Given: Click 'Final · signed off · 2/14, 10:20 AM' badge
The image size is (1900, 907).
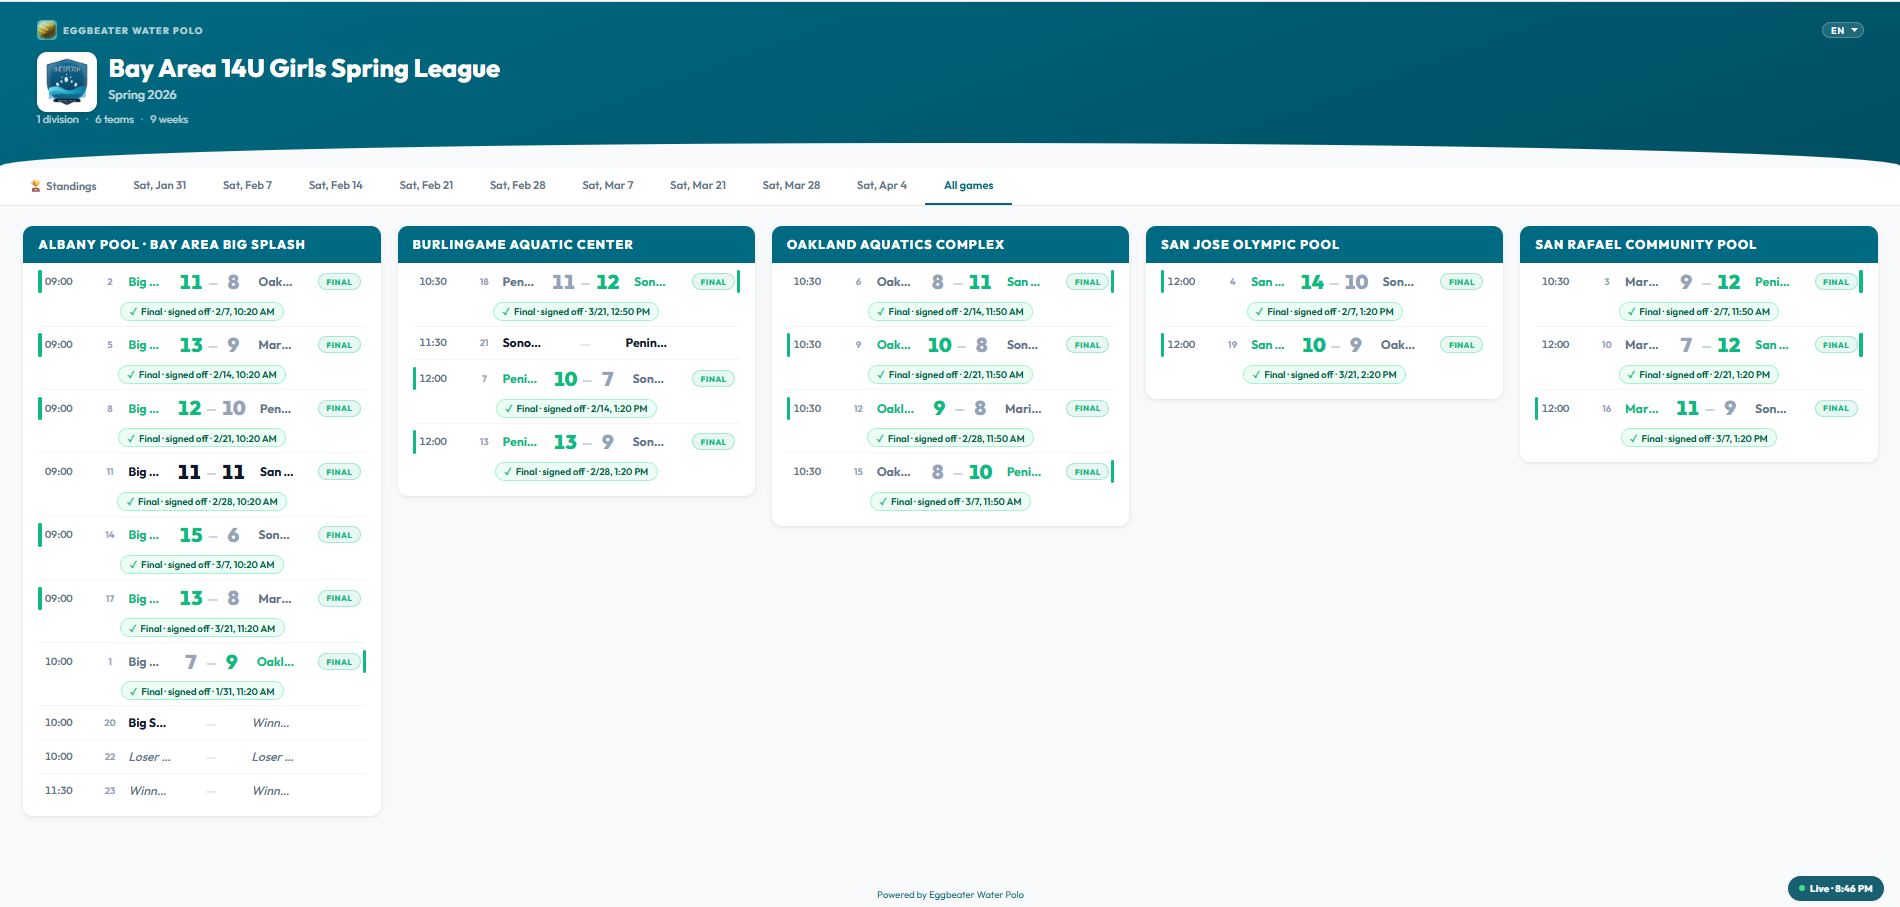Looking at the screenshot, I should pyautogui.click(x=202, y=375).
